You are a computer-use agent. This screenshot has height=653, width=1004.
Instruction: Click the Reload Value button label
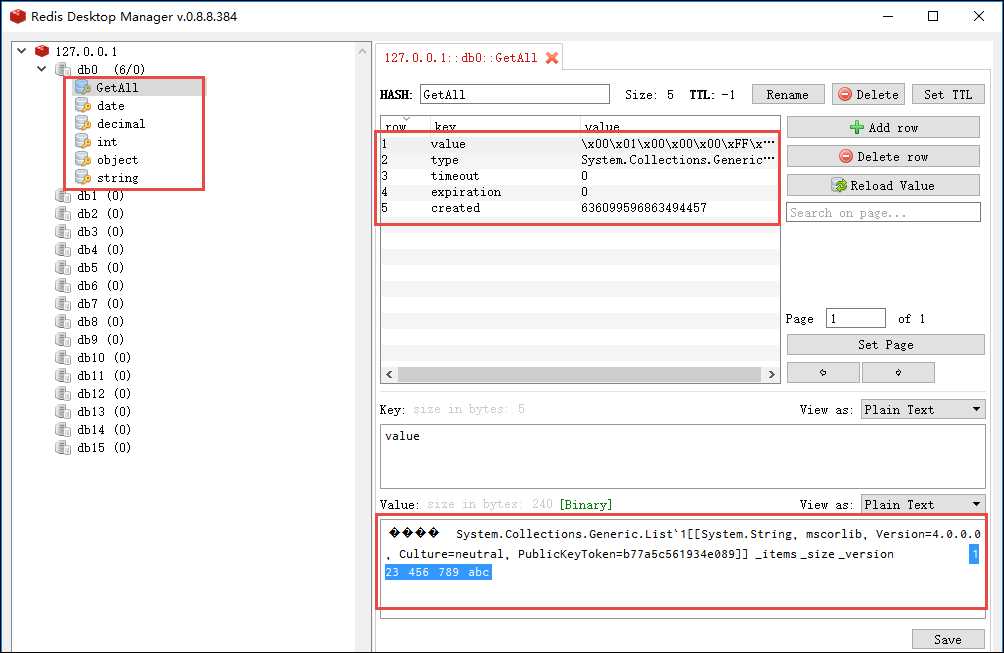pyautogui.click(x=892, y=186)
